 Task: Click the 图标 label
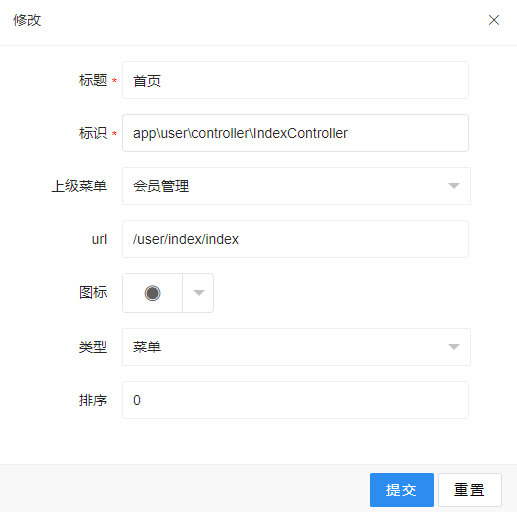[x=93, y=292]
